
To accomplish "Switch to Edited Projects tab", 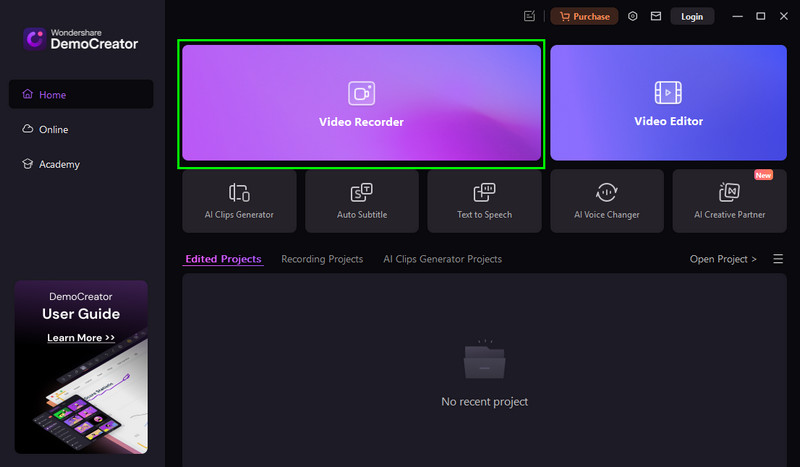I will pyautogui.click(x=223, y=259).
